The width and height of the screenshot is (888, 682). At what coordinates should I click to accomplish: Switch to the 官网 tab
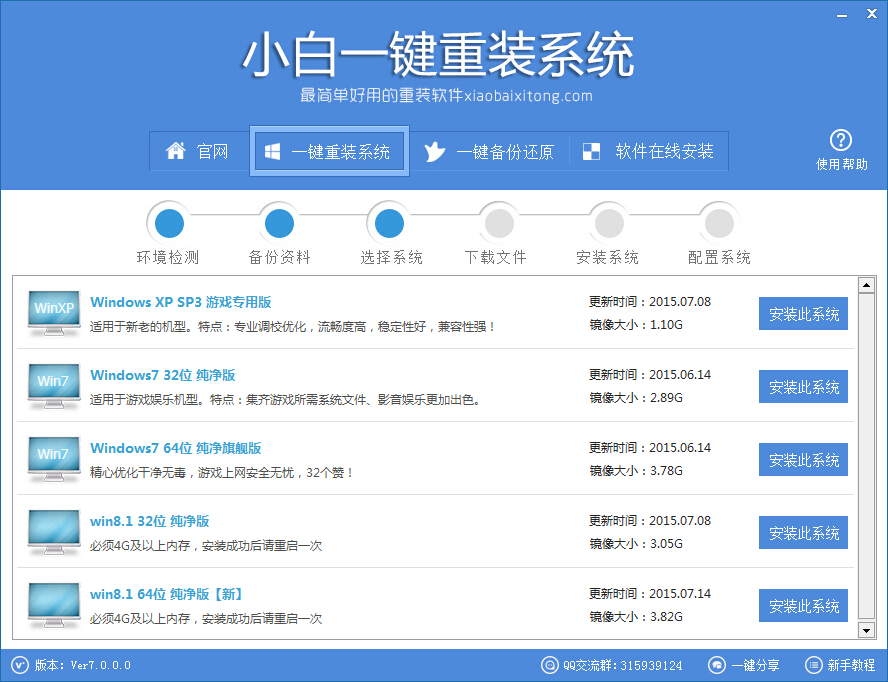click(200, 151)
